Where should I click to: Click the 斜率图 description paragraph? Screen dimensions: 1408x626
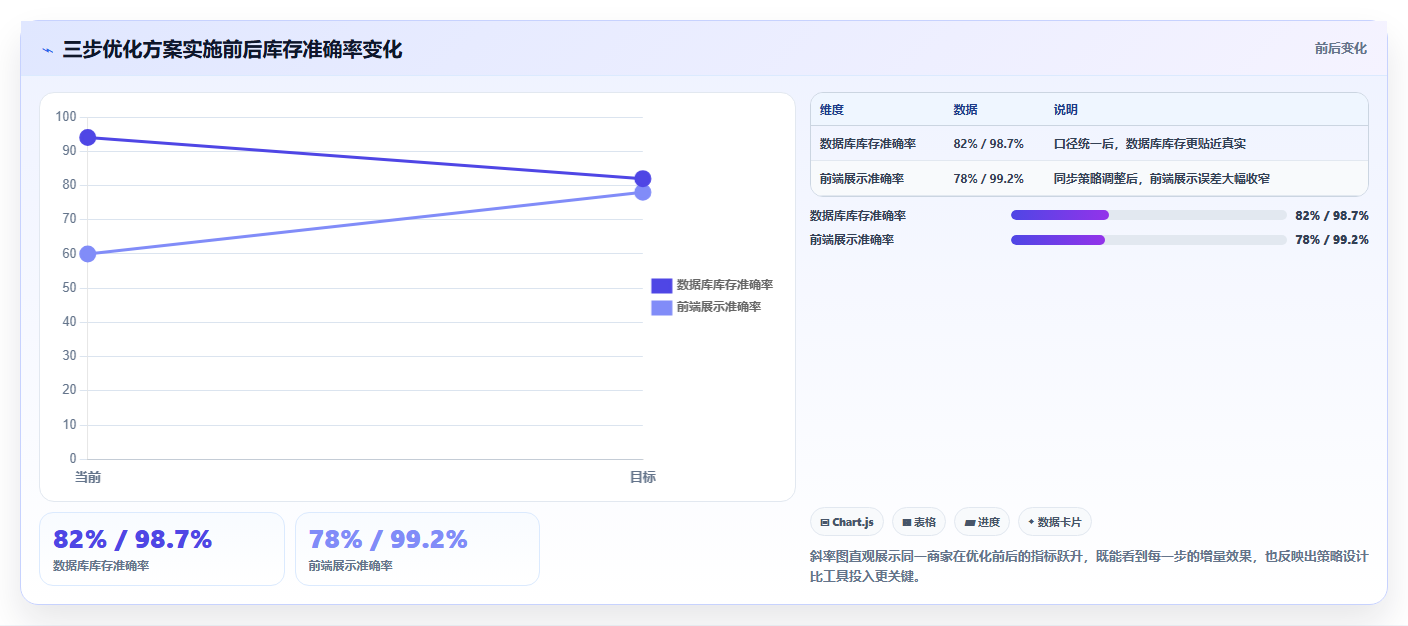point(1089,566)
